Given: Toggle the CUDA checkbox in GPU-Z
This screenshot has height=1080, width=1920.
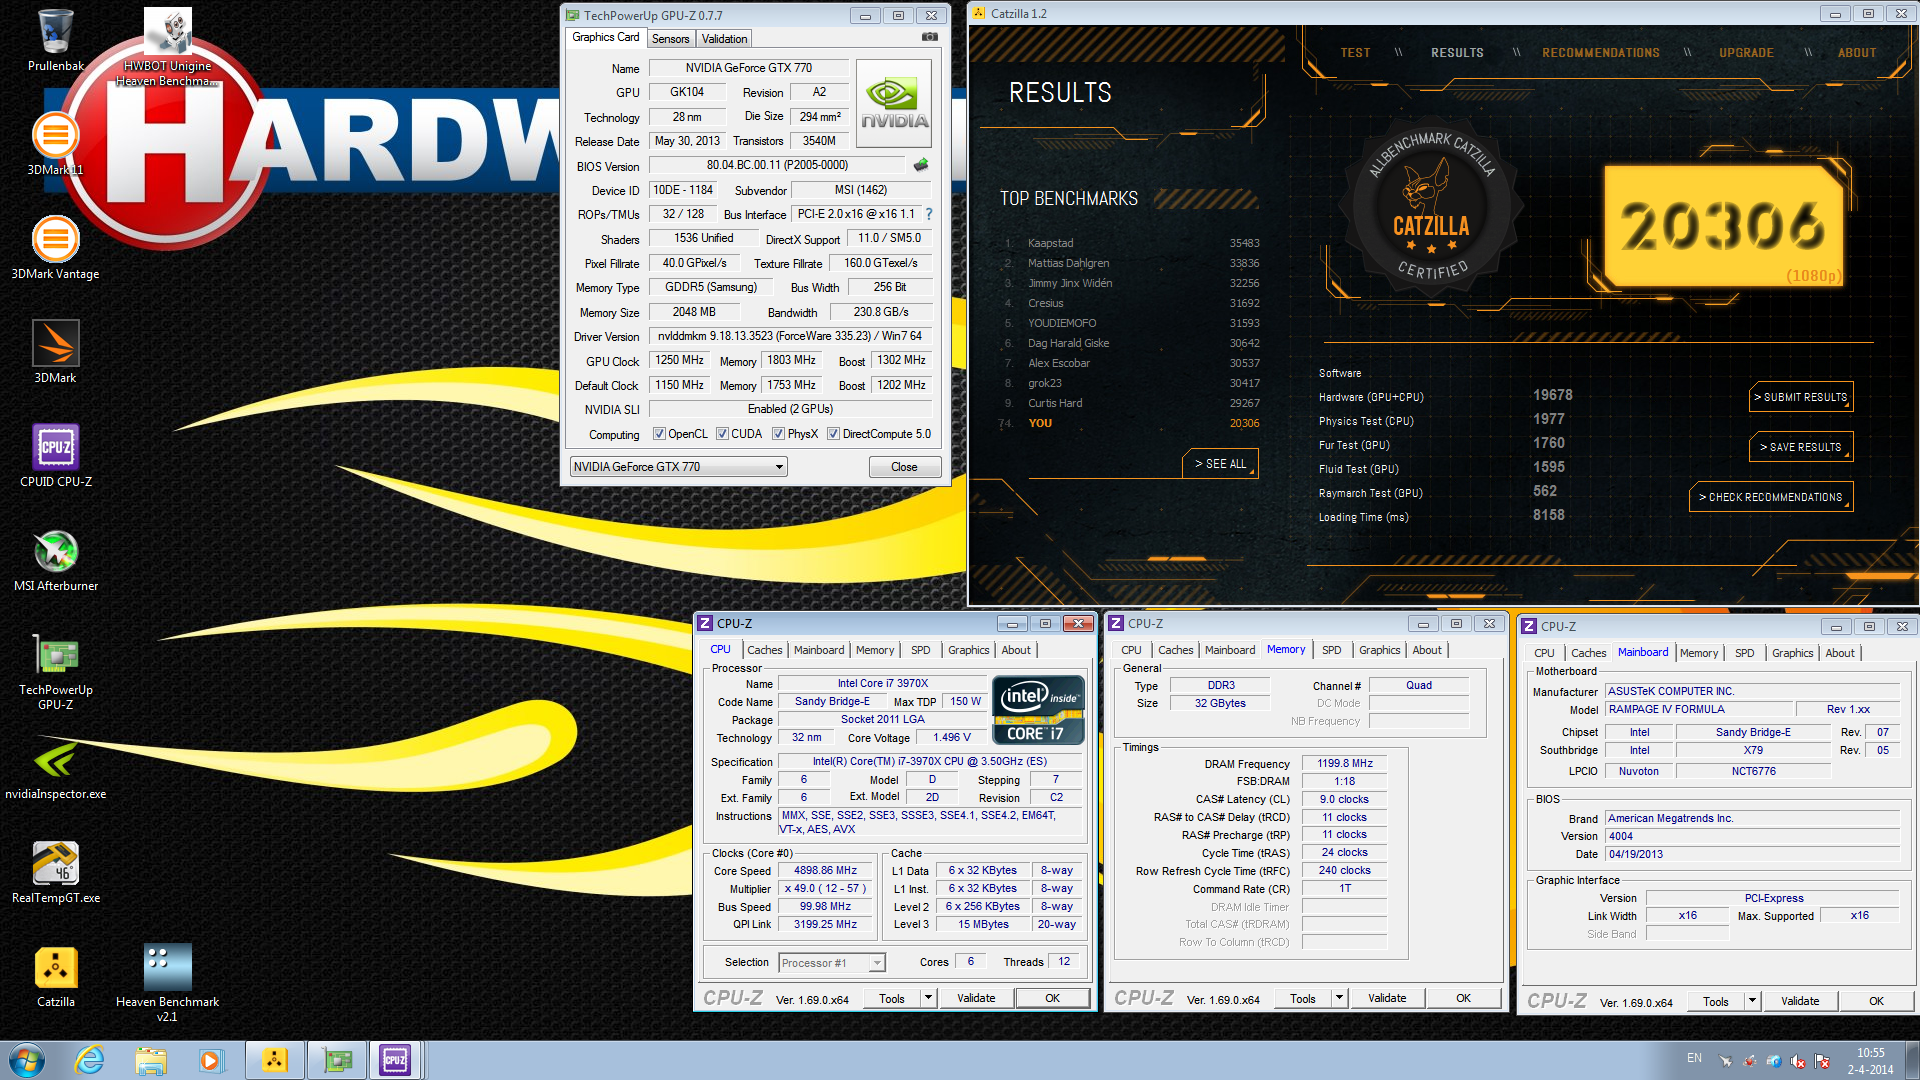Looking at the screenshot, I should coord(722,434).
